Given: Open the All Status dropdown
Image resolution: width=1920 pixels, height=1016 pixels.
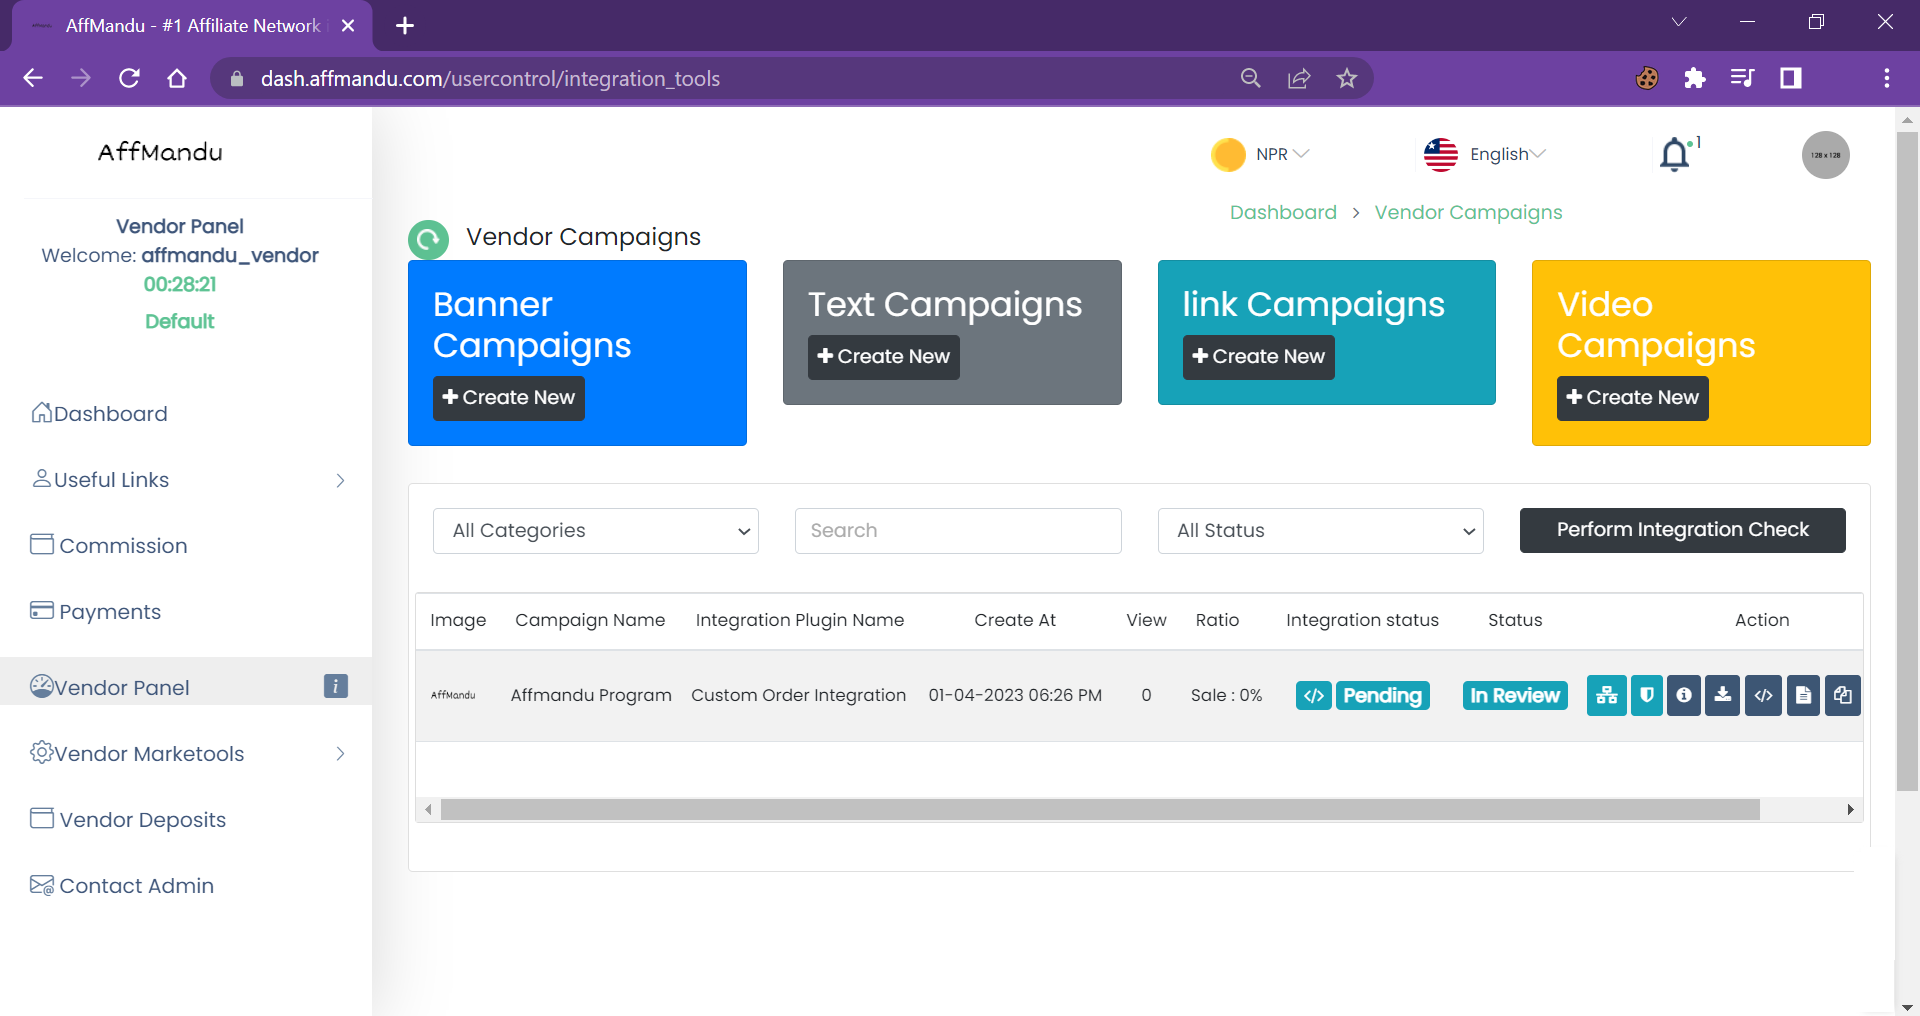Looking at the screenshot, I should coord(1320,531).
